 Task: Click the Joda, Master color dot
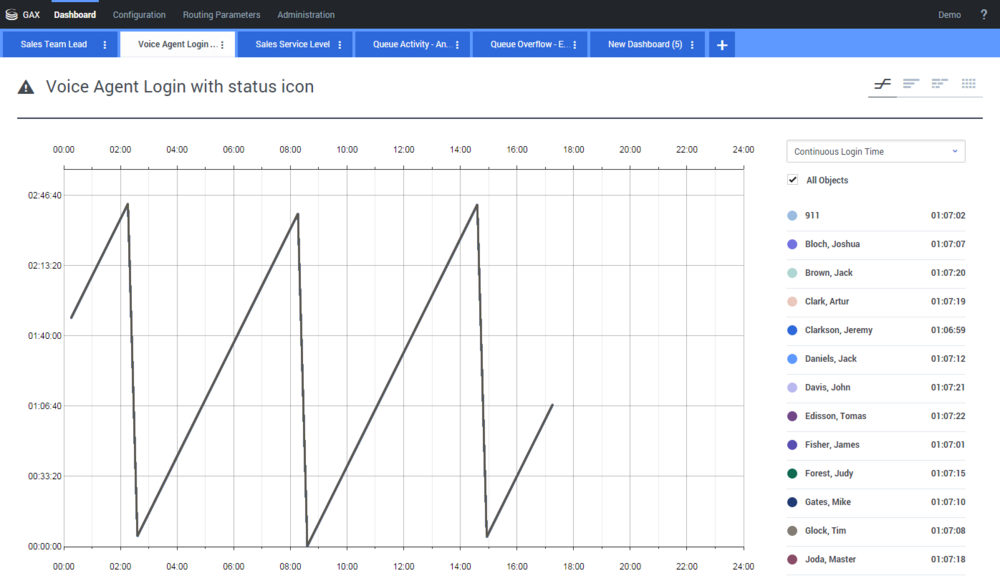(792, 559)
